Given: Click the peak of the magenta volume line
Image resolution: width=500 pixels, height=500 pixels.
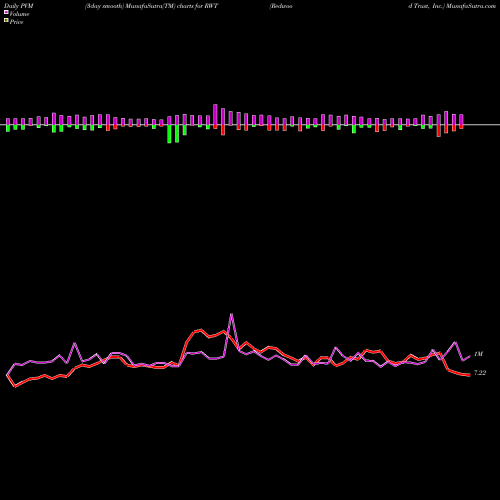Looking at the screenshot, I should pos(231,314).
